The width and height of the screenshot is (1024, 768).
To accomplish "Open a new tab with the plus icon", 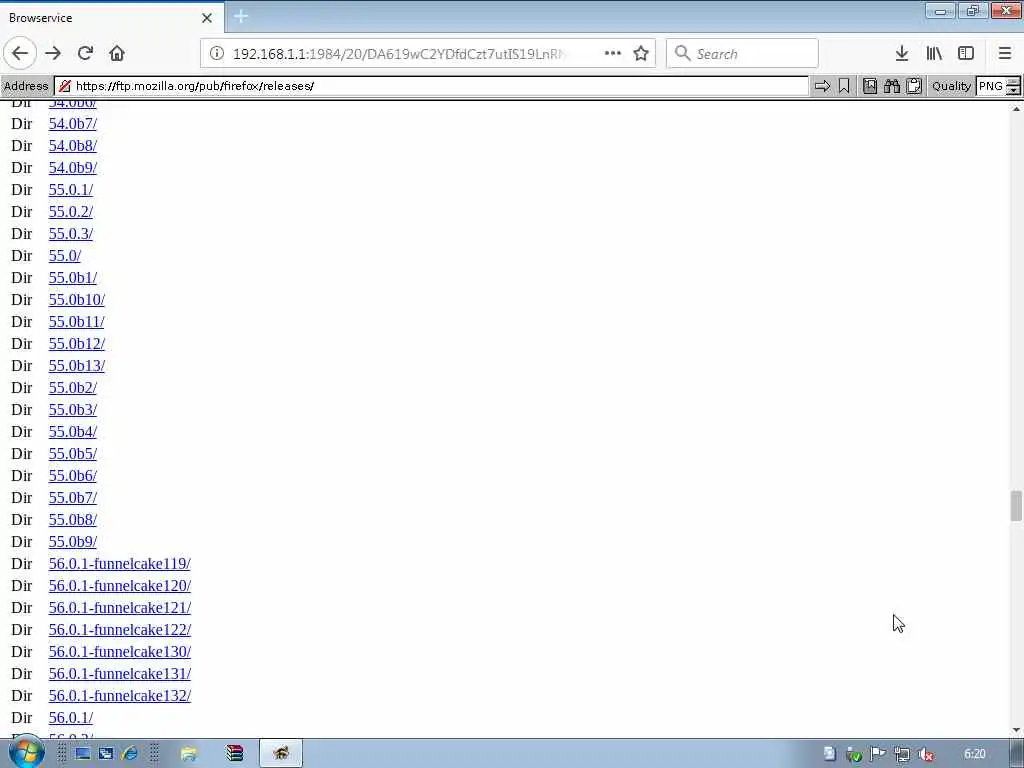I will (x=241, y=17).
